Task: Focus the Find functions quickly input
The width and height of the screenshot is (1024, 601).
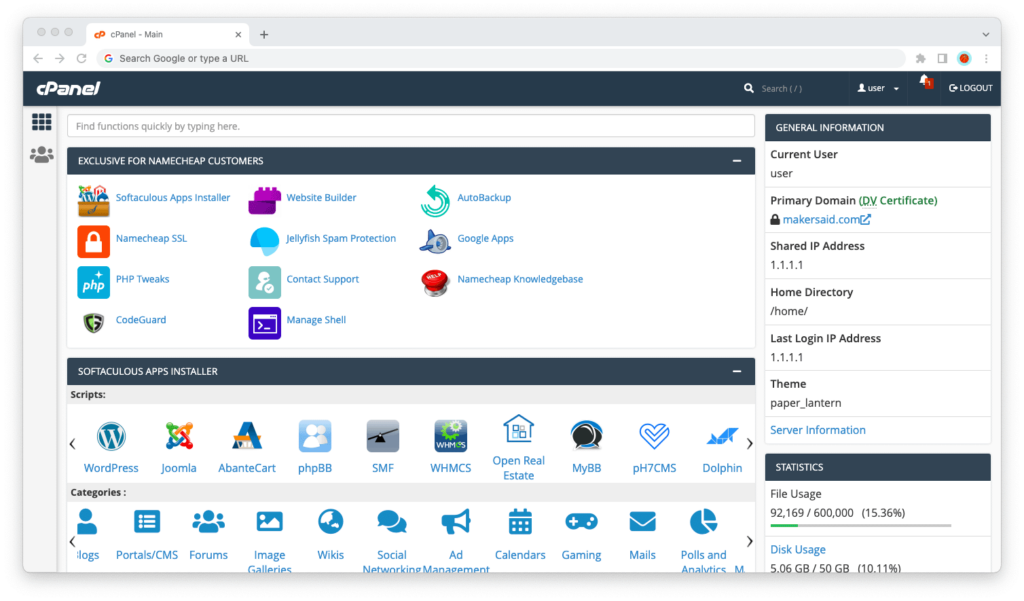Action: pyautogui.click(x=411, y=126)
